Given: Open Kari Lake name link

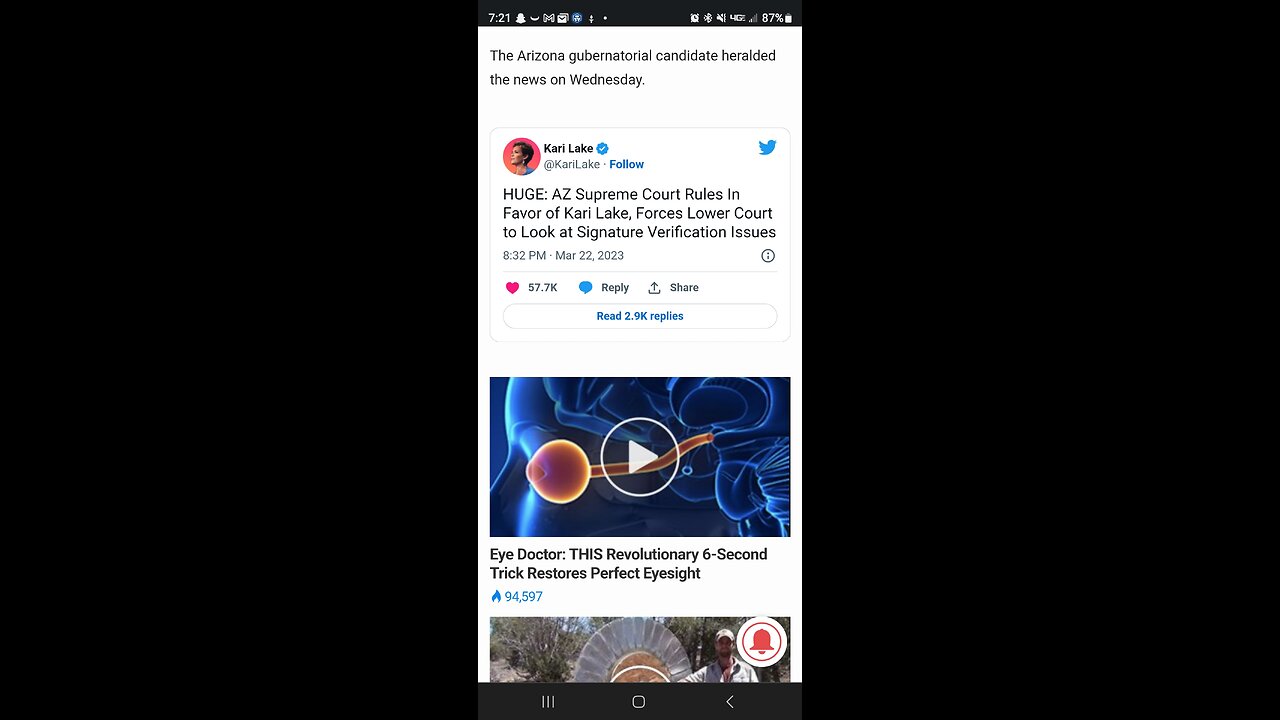Looking at the screenshot, I should click(x=568, y=149).
